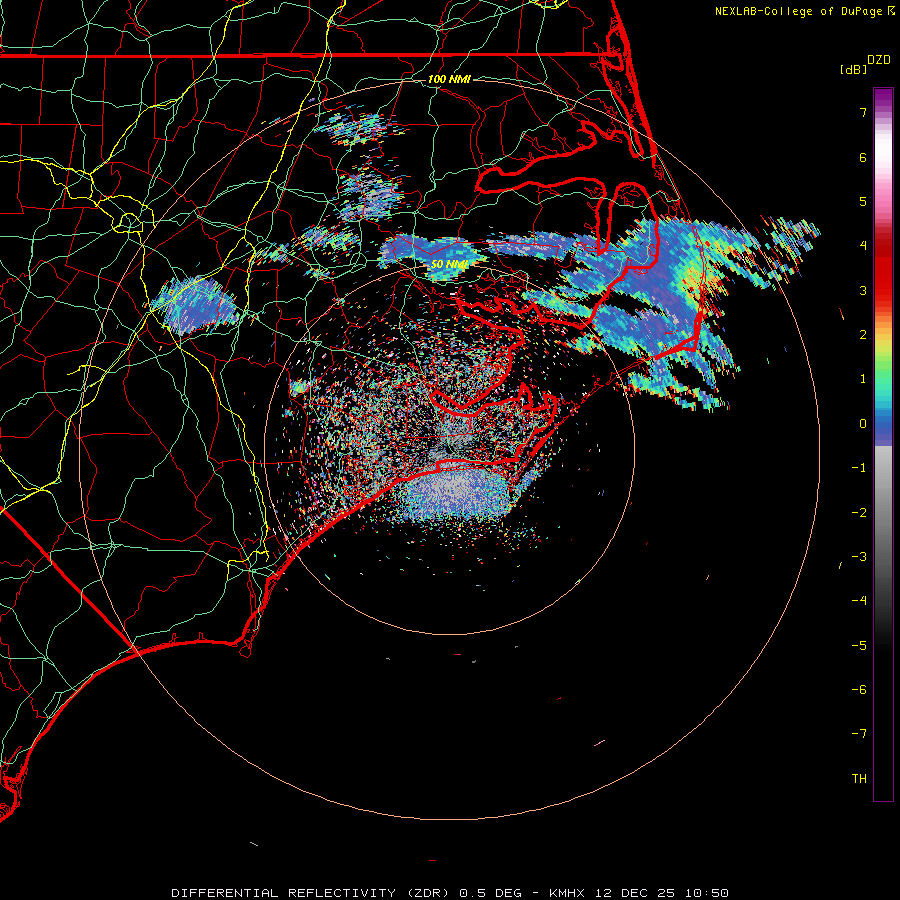
Task: Click the 50 NMI range ring label
Action: point(449,264)
